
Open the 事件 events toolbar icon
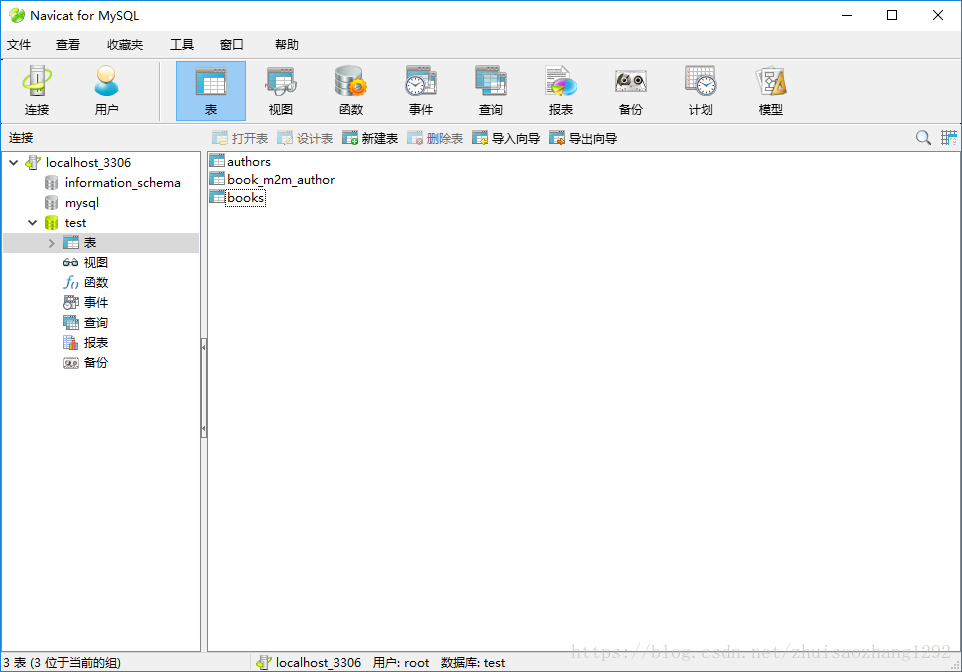(421, 90)
